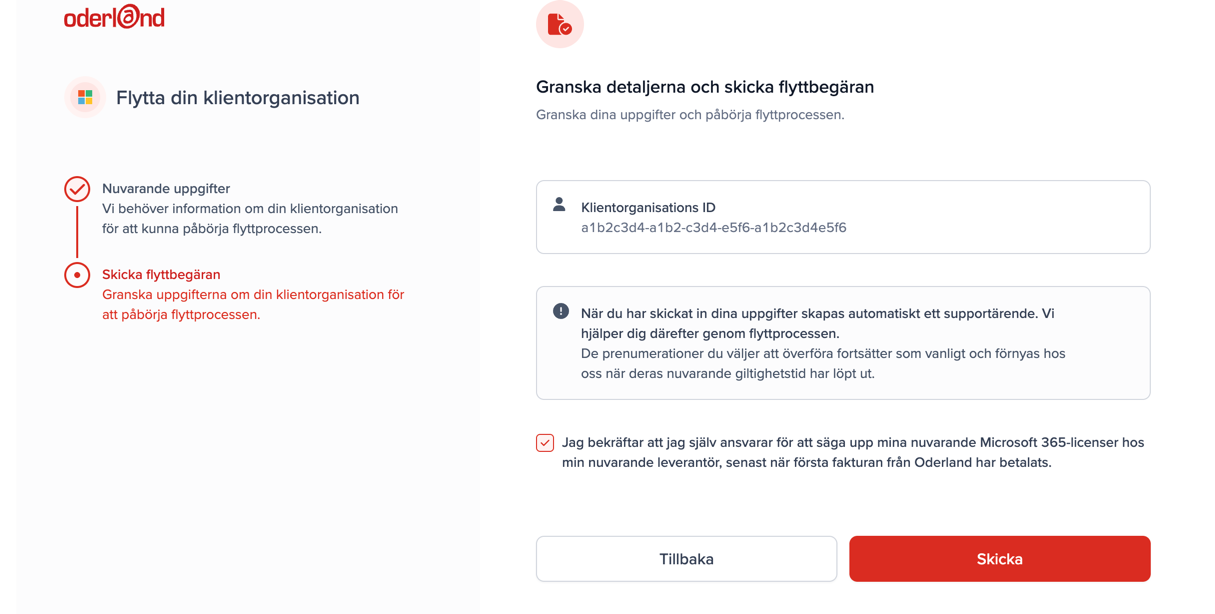Click the confirmation text about Microsoft 365-licenser
The image size is (1215, 614).
(x=852, y=452)
